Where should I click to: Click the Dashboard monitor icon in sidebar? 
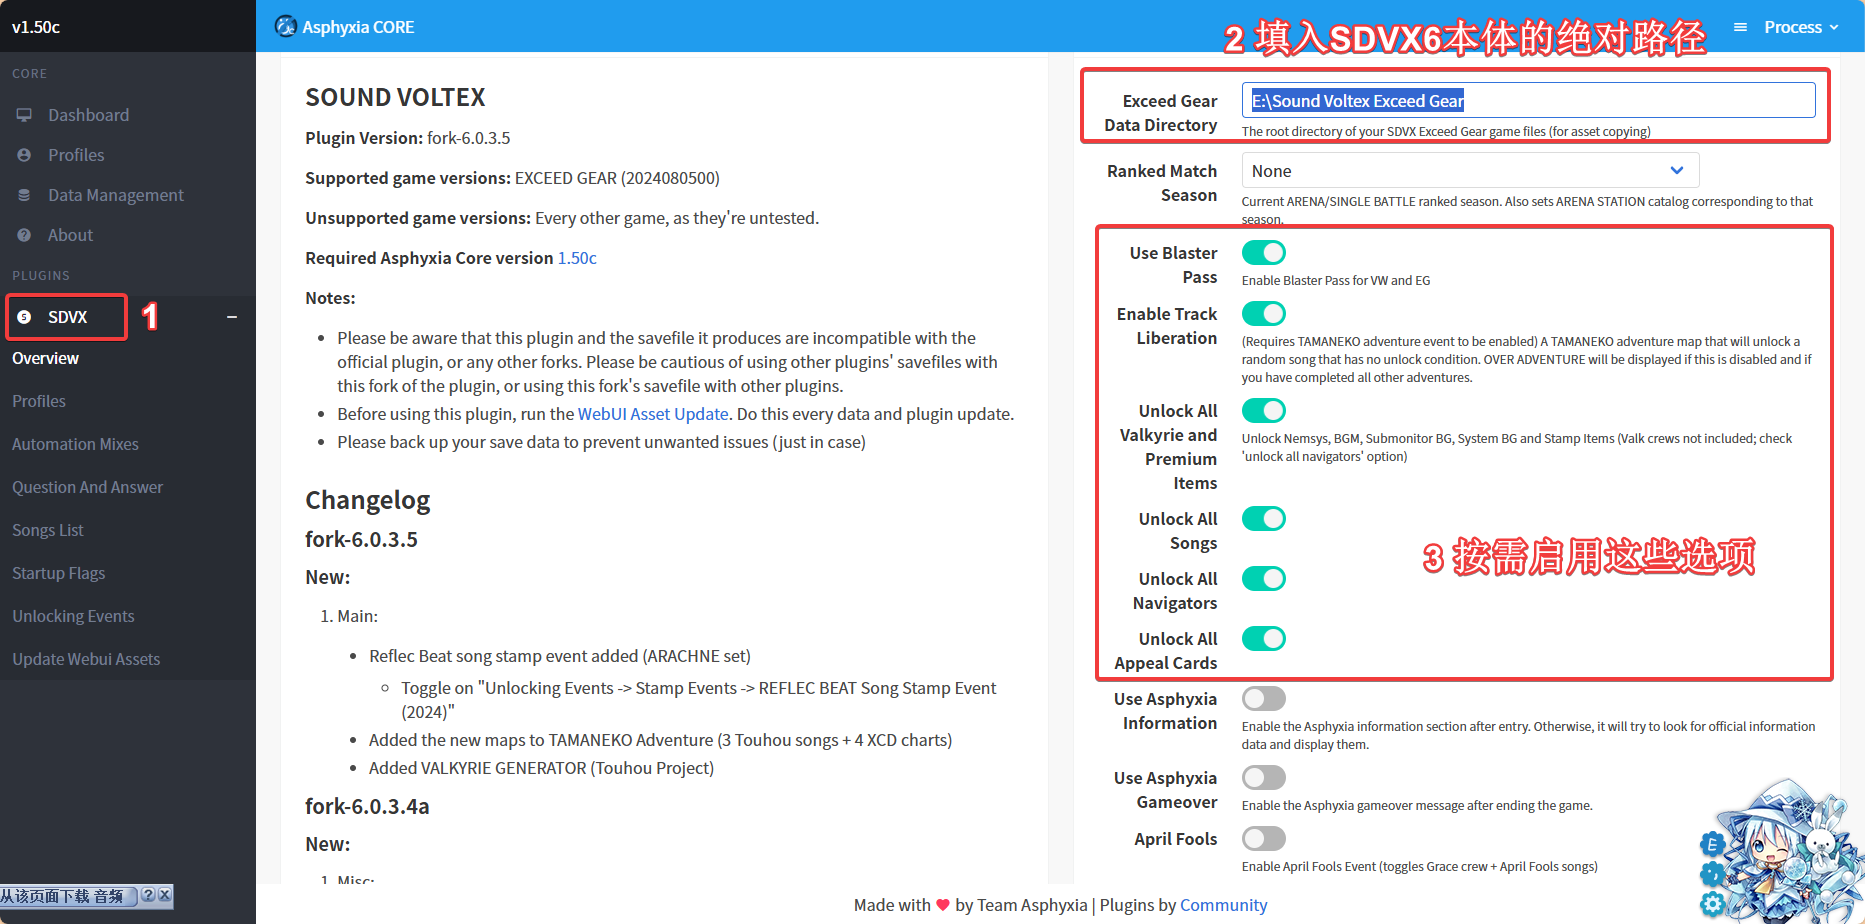24,115
